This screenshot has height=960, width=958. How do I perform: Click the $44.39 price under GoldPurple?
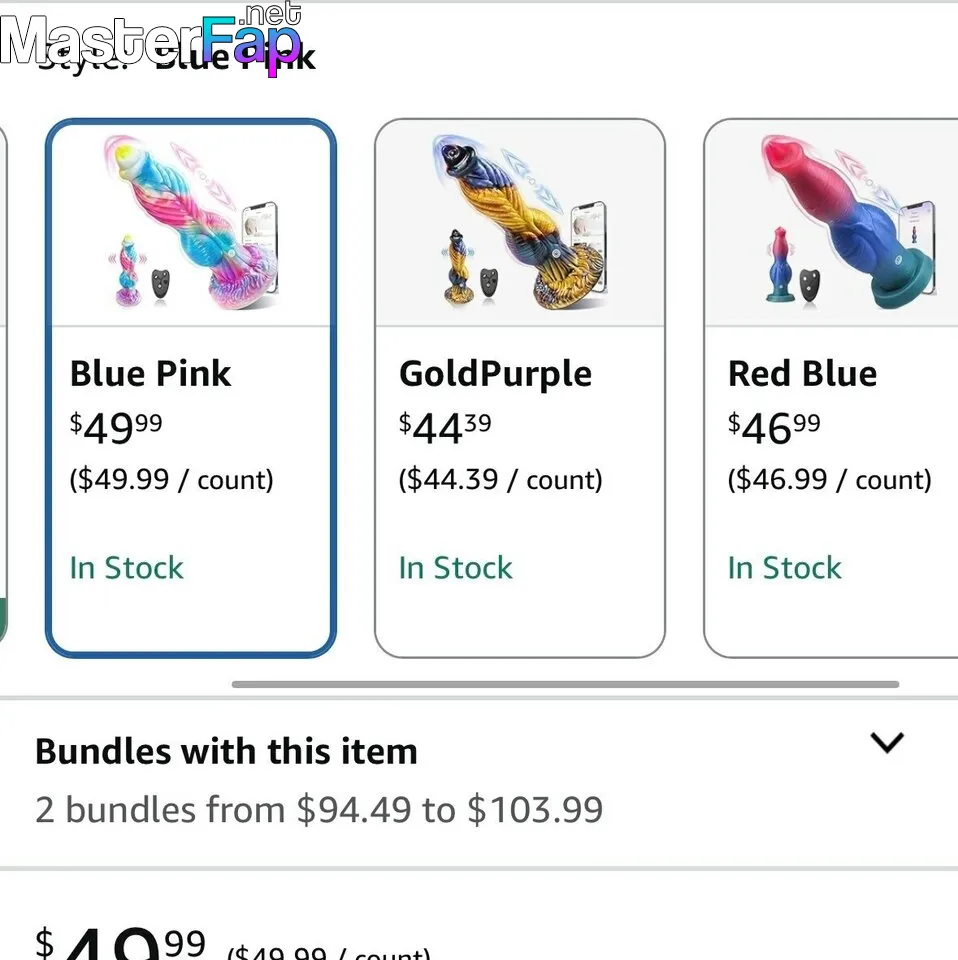tap(445, 428)
